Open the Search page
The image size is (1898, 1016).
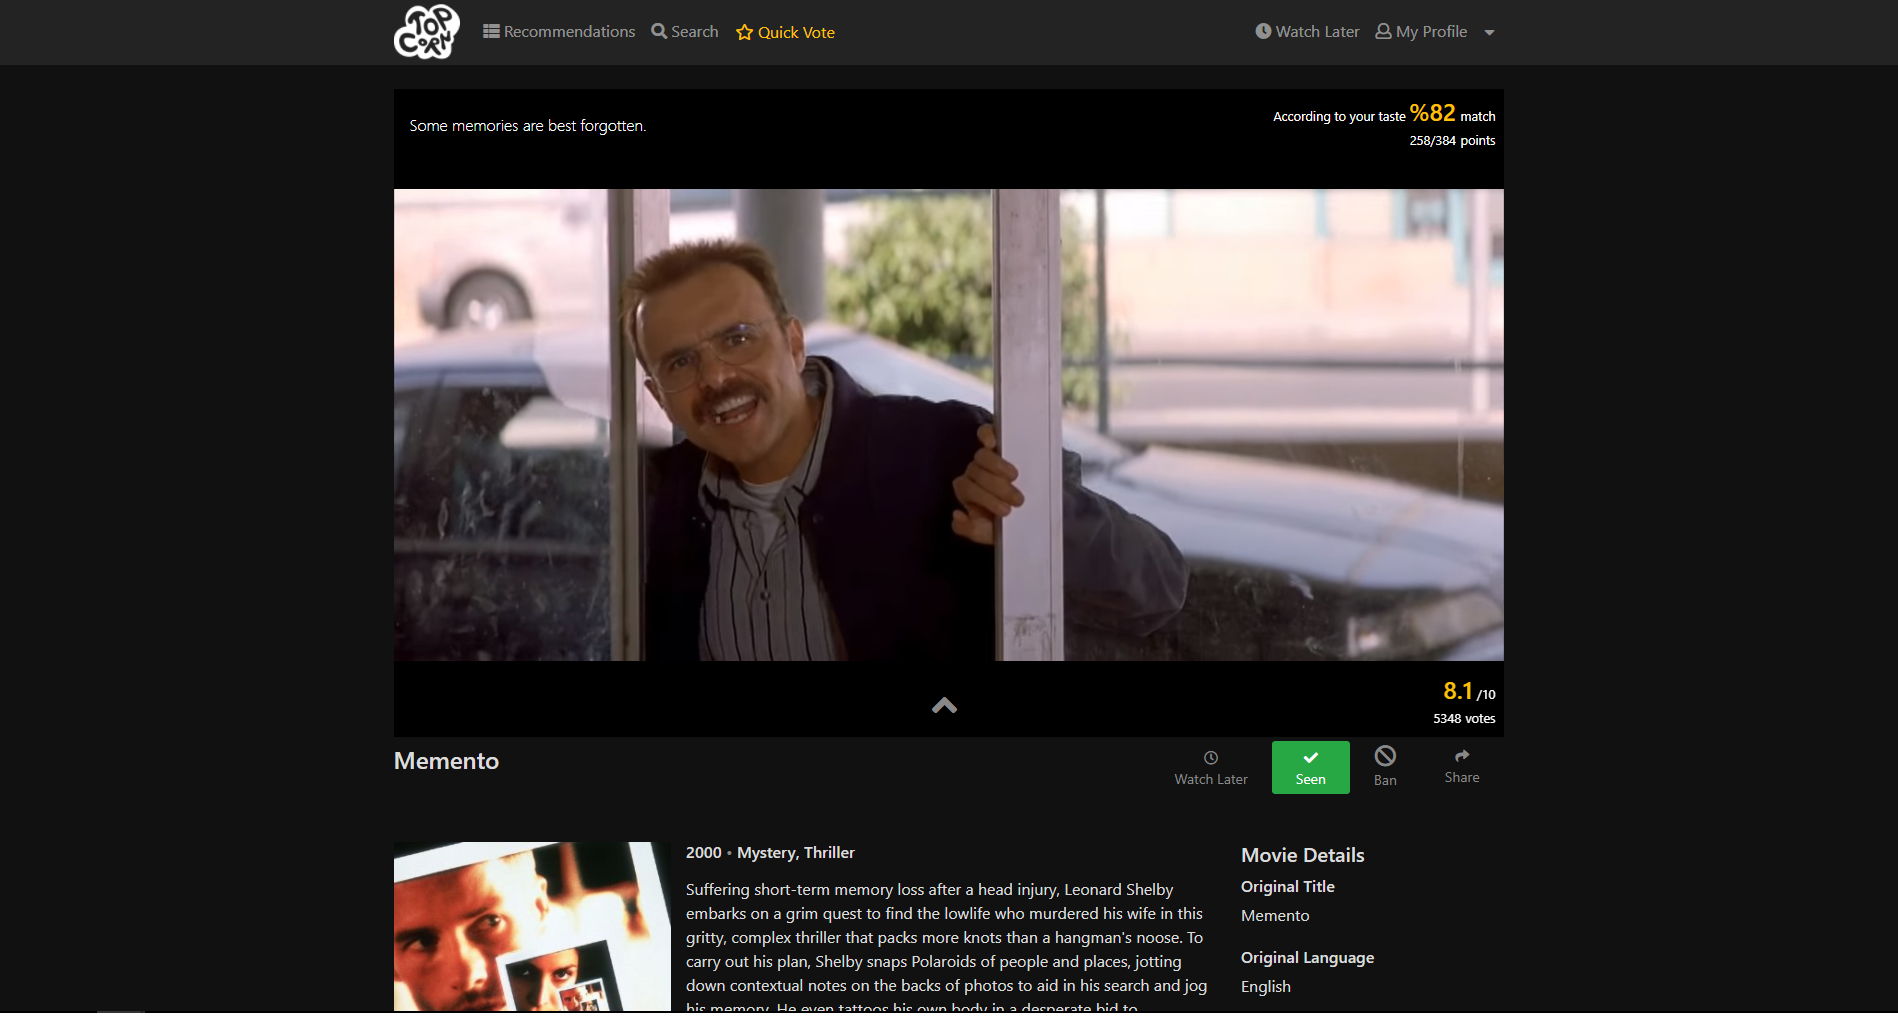click(685, 32)
